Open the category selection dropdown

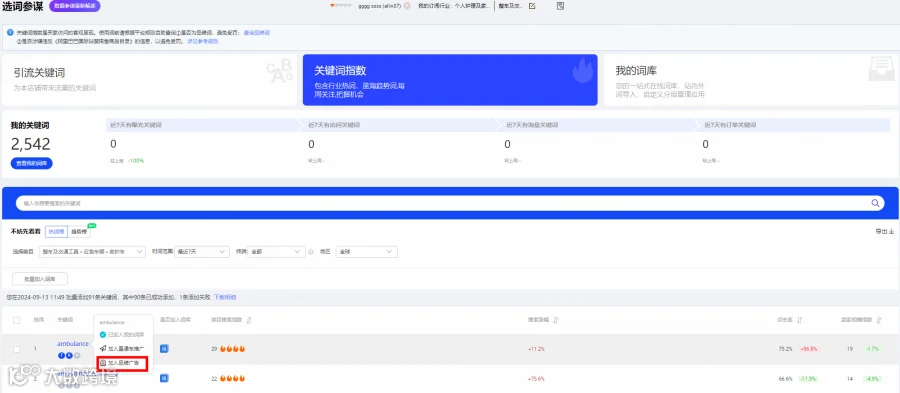click(92, 252)
